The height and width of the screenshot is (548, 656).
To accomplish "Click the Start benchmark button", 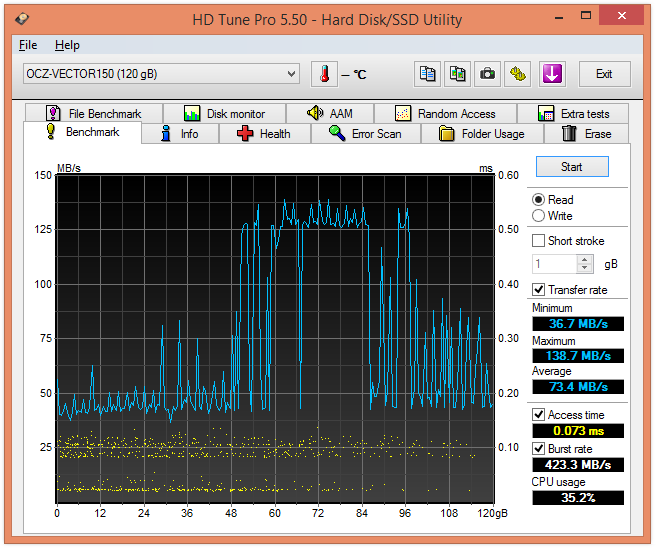I will [572, 167].
